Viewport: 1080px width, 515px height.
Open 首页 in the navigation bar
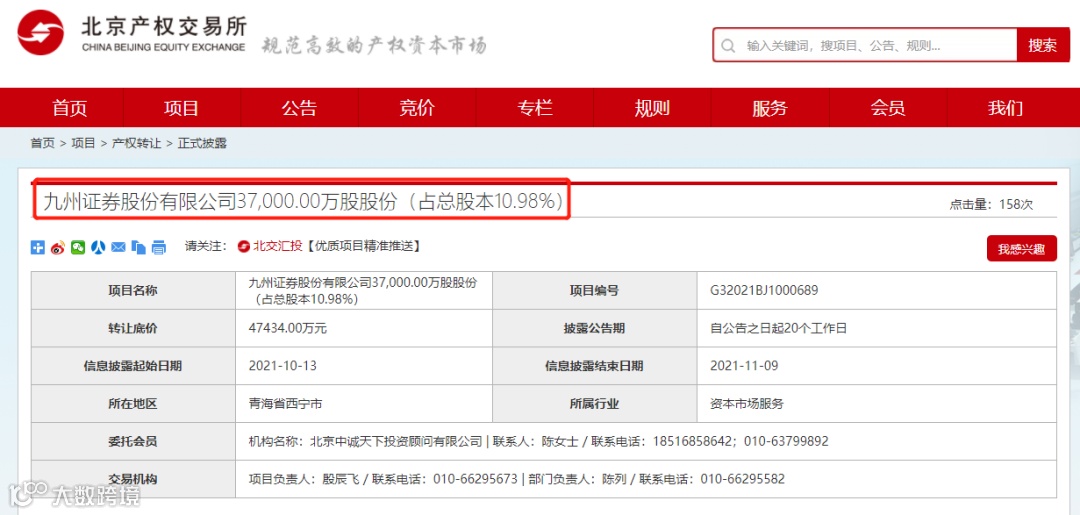click(x=70, y=108)
